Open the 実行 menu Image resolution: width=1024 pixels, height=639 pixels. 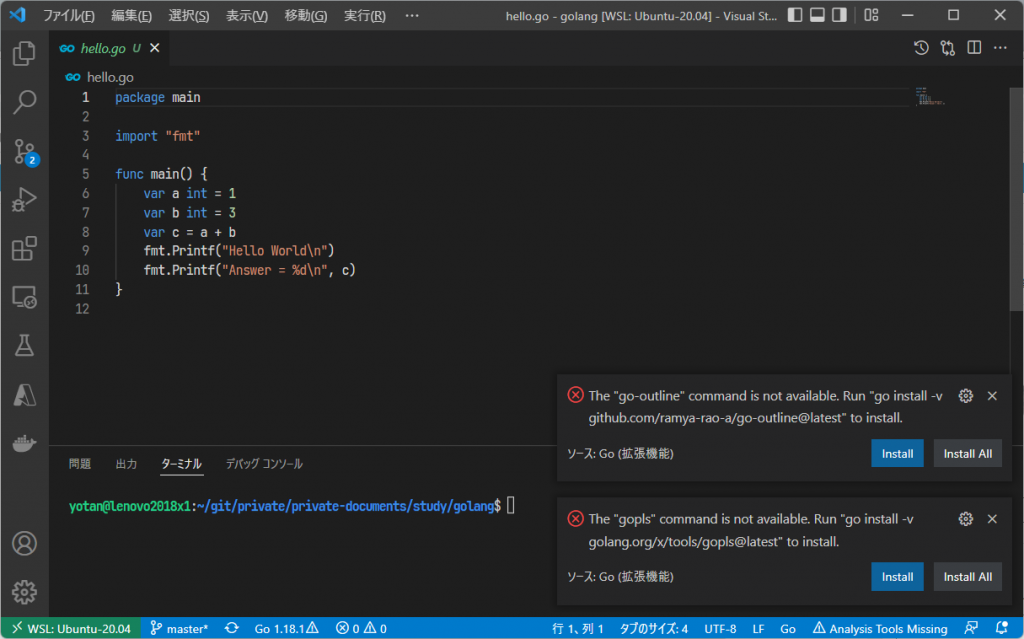[364, 16]
